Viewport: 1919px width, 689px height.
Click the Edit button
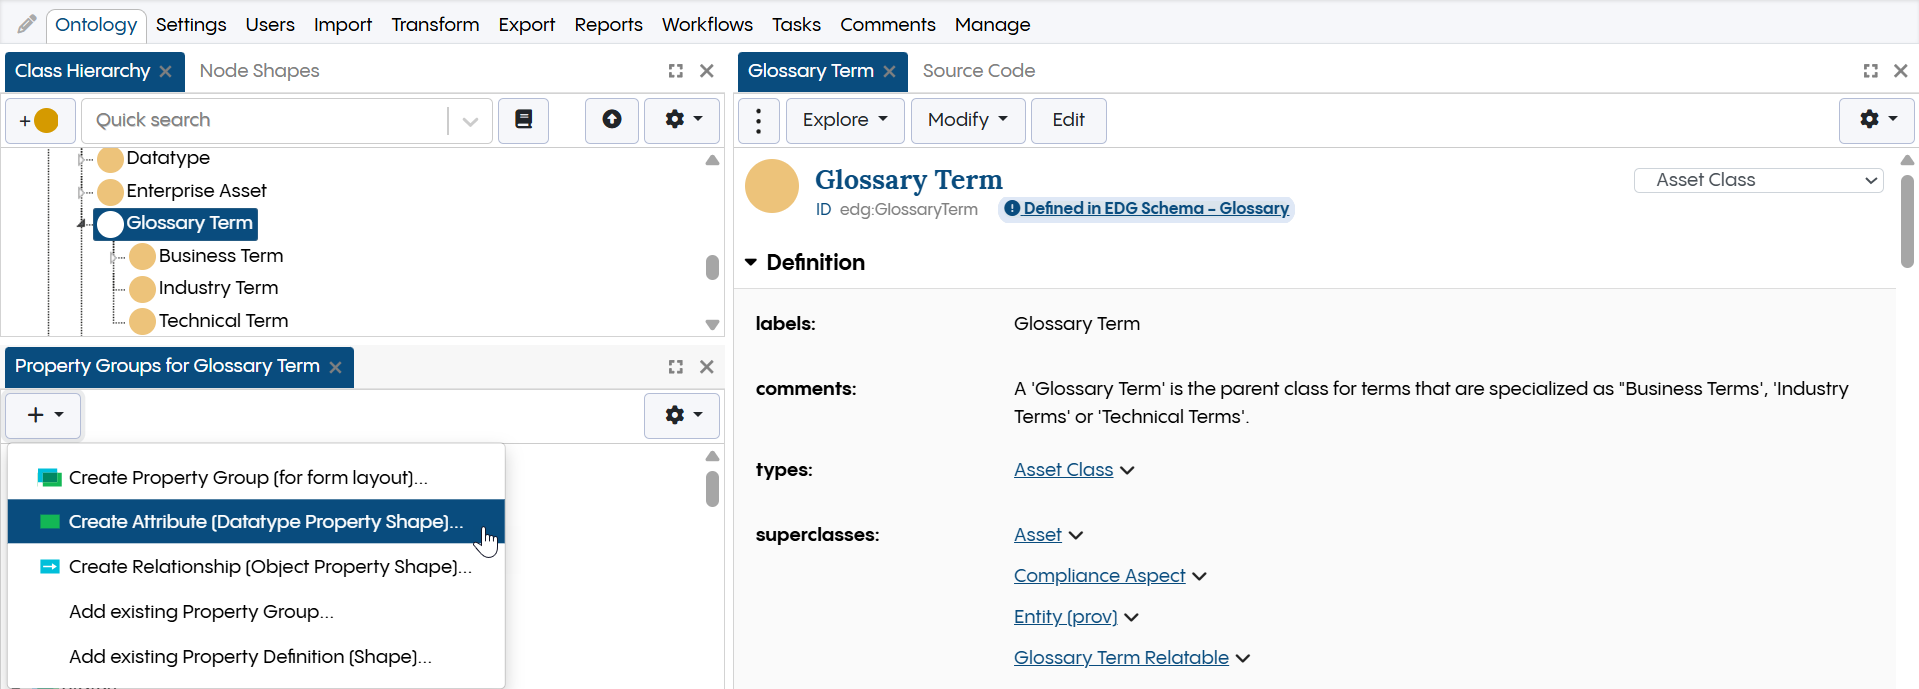pos(1068,120)
